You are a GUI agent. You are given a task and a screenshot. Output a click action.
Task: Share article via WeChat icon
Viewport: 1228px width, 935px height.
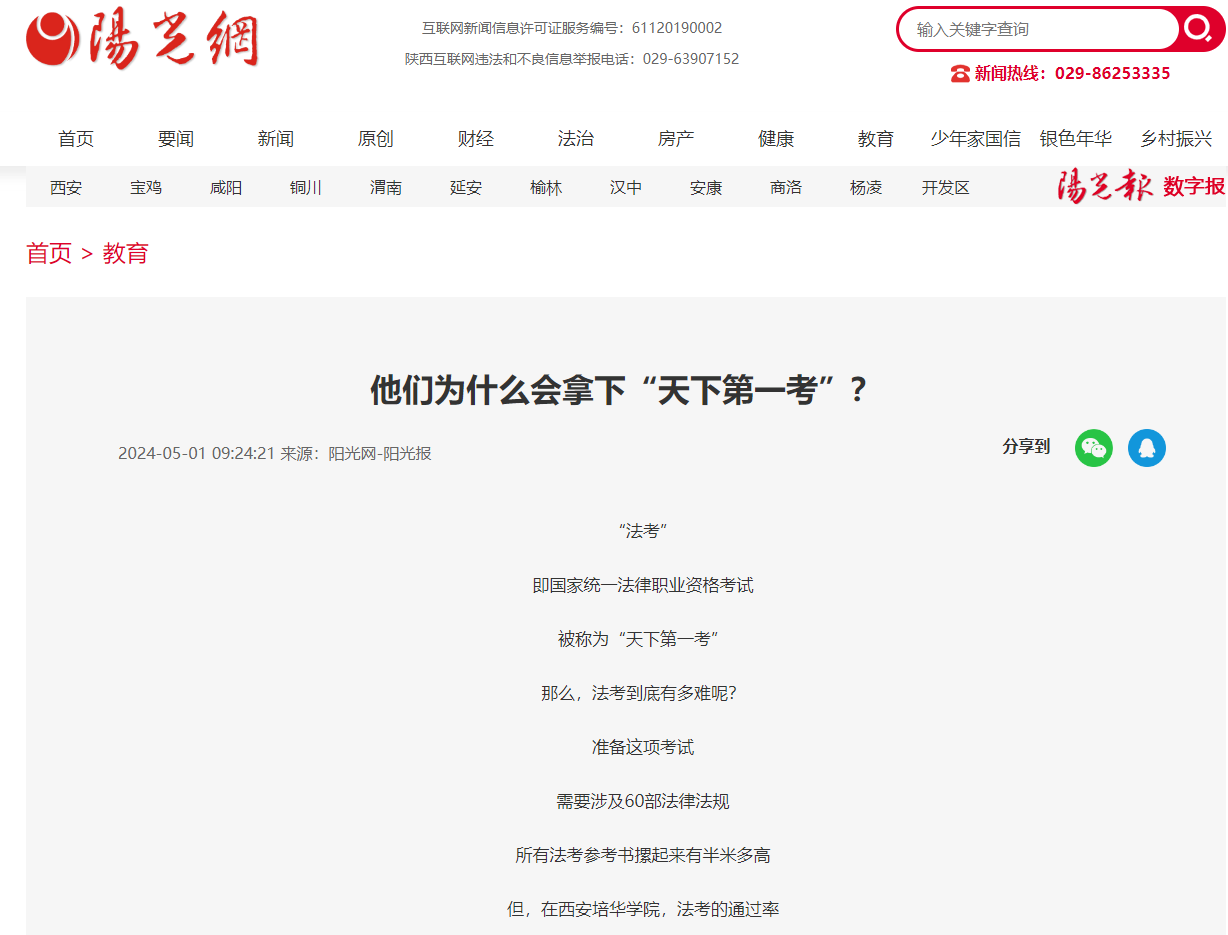pyautogui.click(x=1093, y=448)
